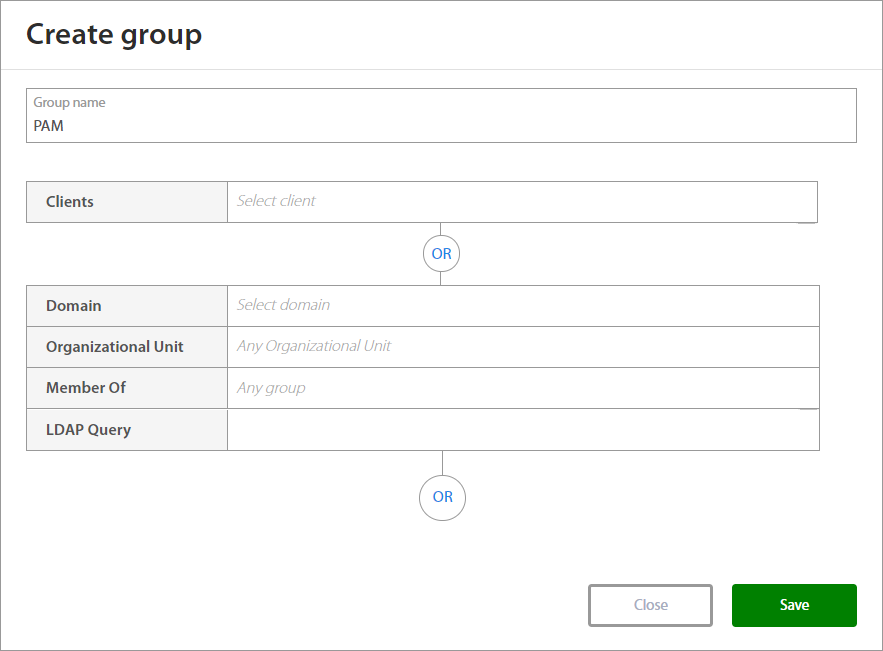Image resolution: width=883 pixels, height=651 pixels.
Task: Focus the LDAP Query text box
Action: click(522, 430)
